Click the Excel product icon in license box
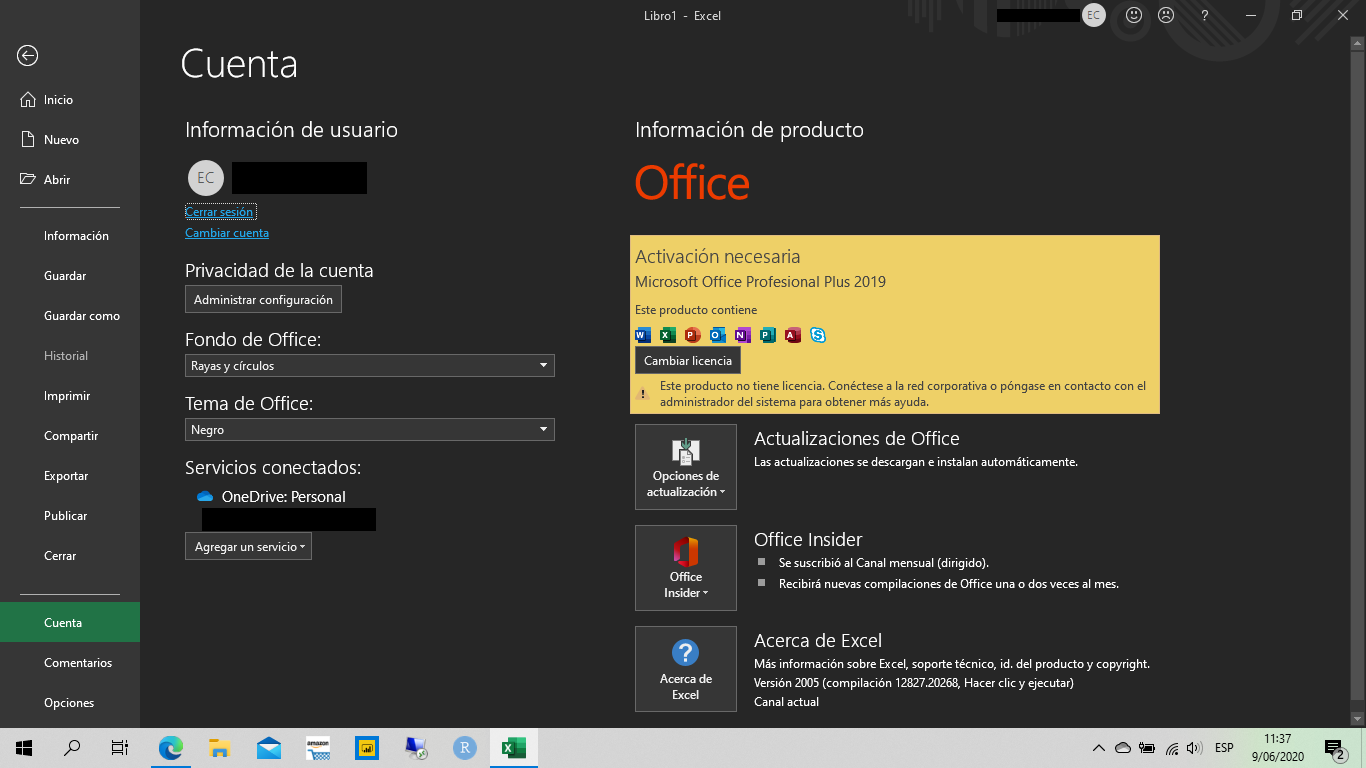 668,335
